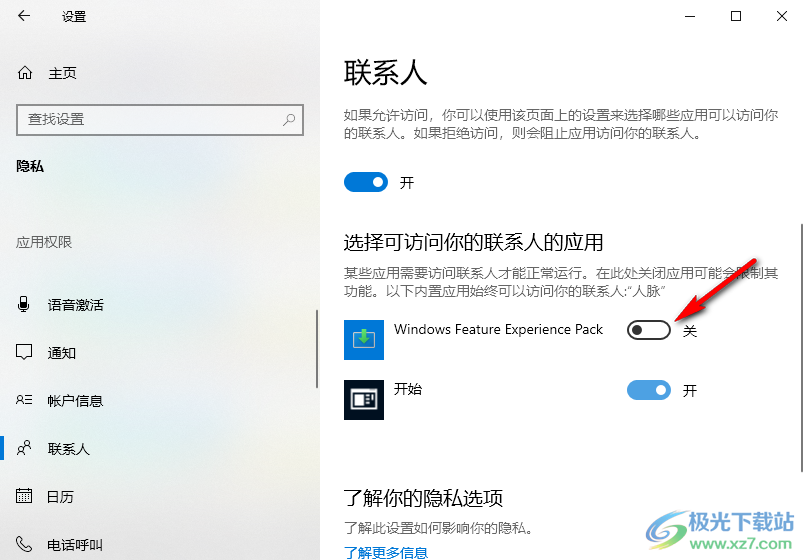Open the 了解更多信息 link
This screenshot has height=560, width=805.
pos(386,553)
